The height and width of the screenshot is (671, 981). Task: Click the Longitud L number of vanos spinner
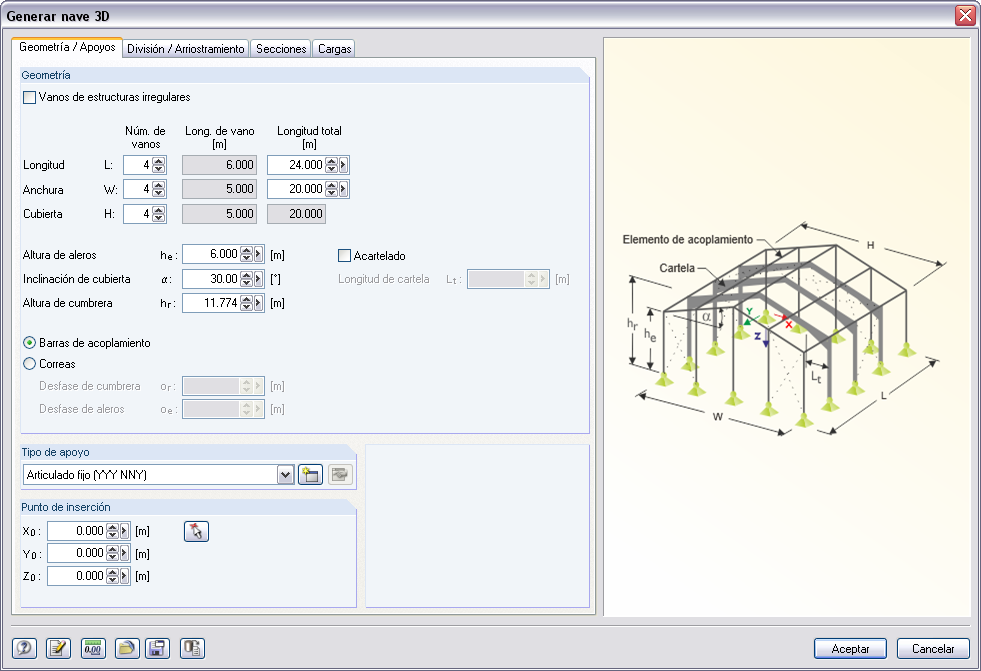click(x=159, y=165)
